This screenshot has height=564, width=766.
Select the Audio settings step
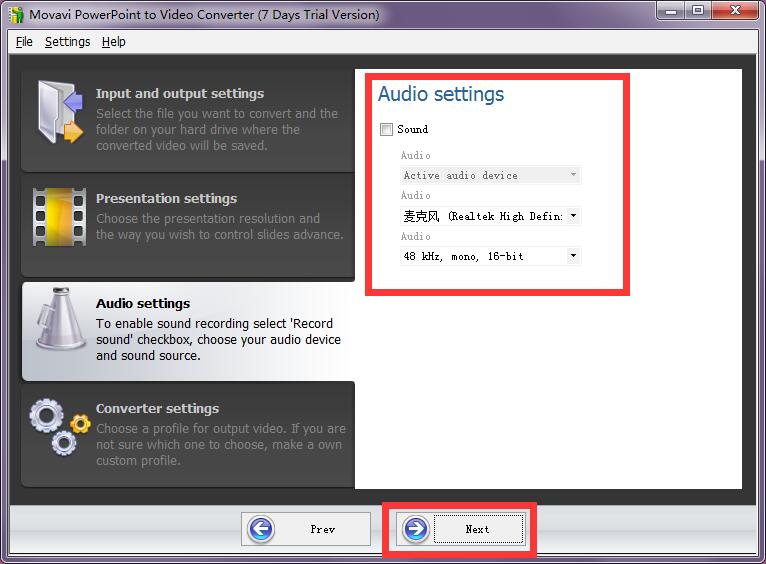click(x=188, y=331)
